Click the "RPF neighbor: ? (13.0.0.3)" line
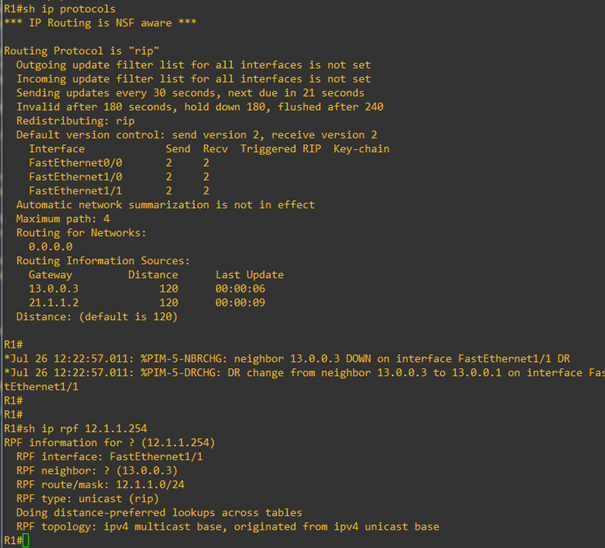 (x=97, y=470)
